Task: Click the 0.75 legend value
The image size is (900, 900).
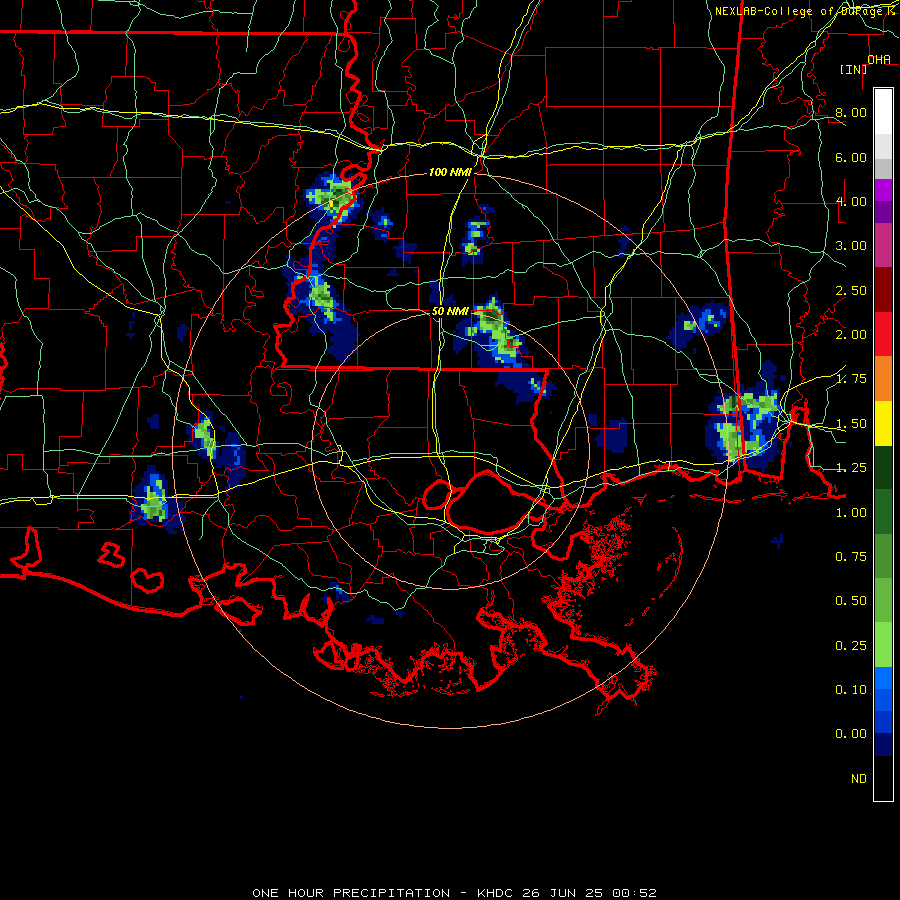Action: tap(851, 557)
